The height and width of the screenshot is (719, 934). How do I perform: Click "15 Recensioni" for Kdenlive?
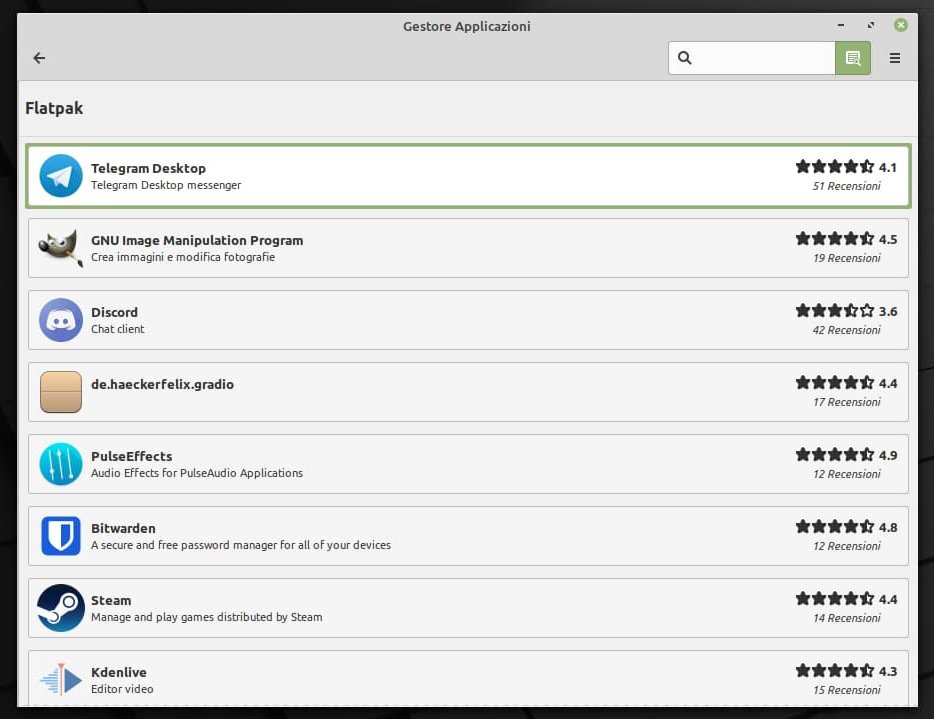click(846, 690)
